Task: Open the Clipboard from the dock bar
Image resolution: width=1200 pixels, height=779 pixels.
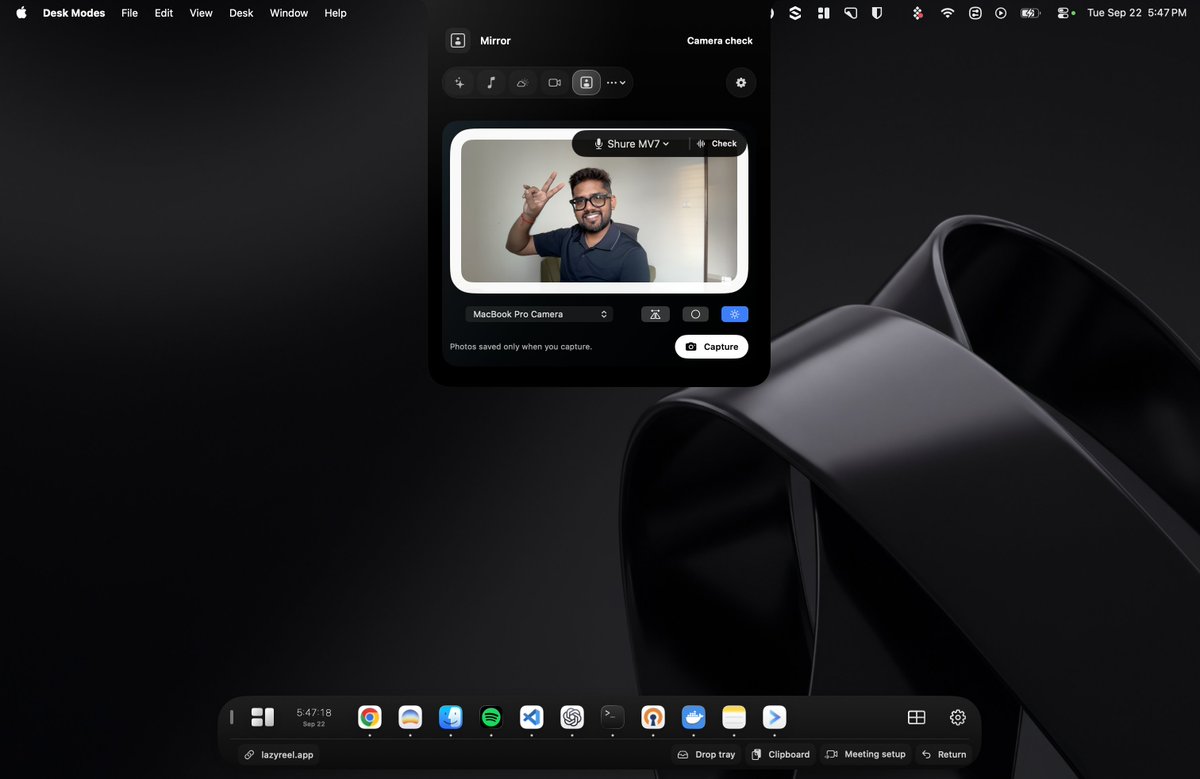Action: pos(781,754)
